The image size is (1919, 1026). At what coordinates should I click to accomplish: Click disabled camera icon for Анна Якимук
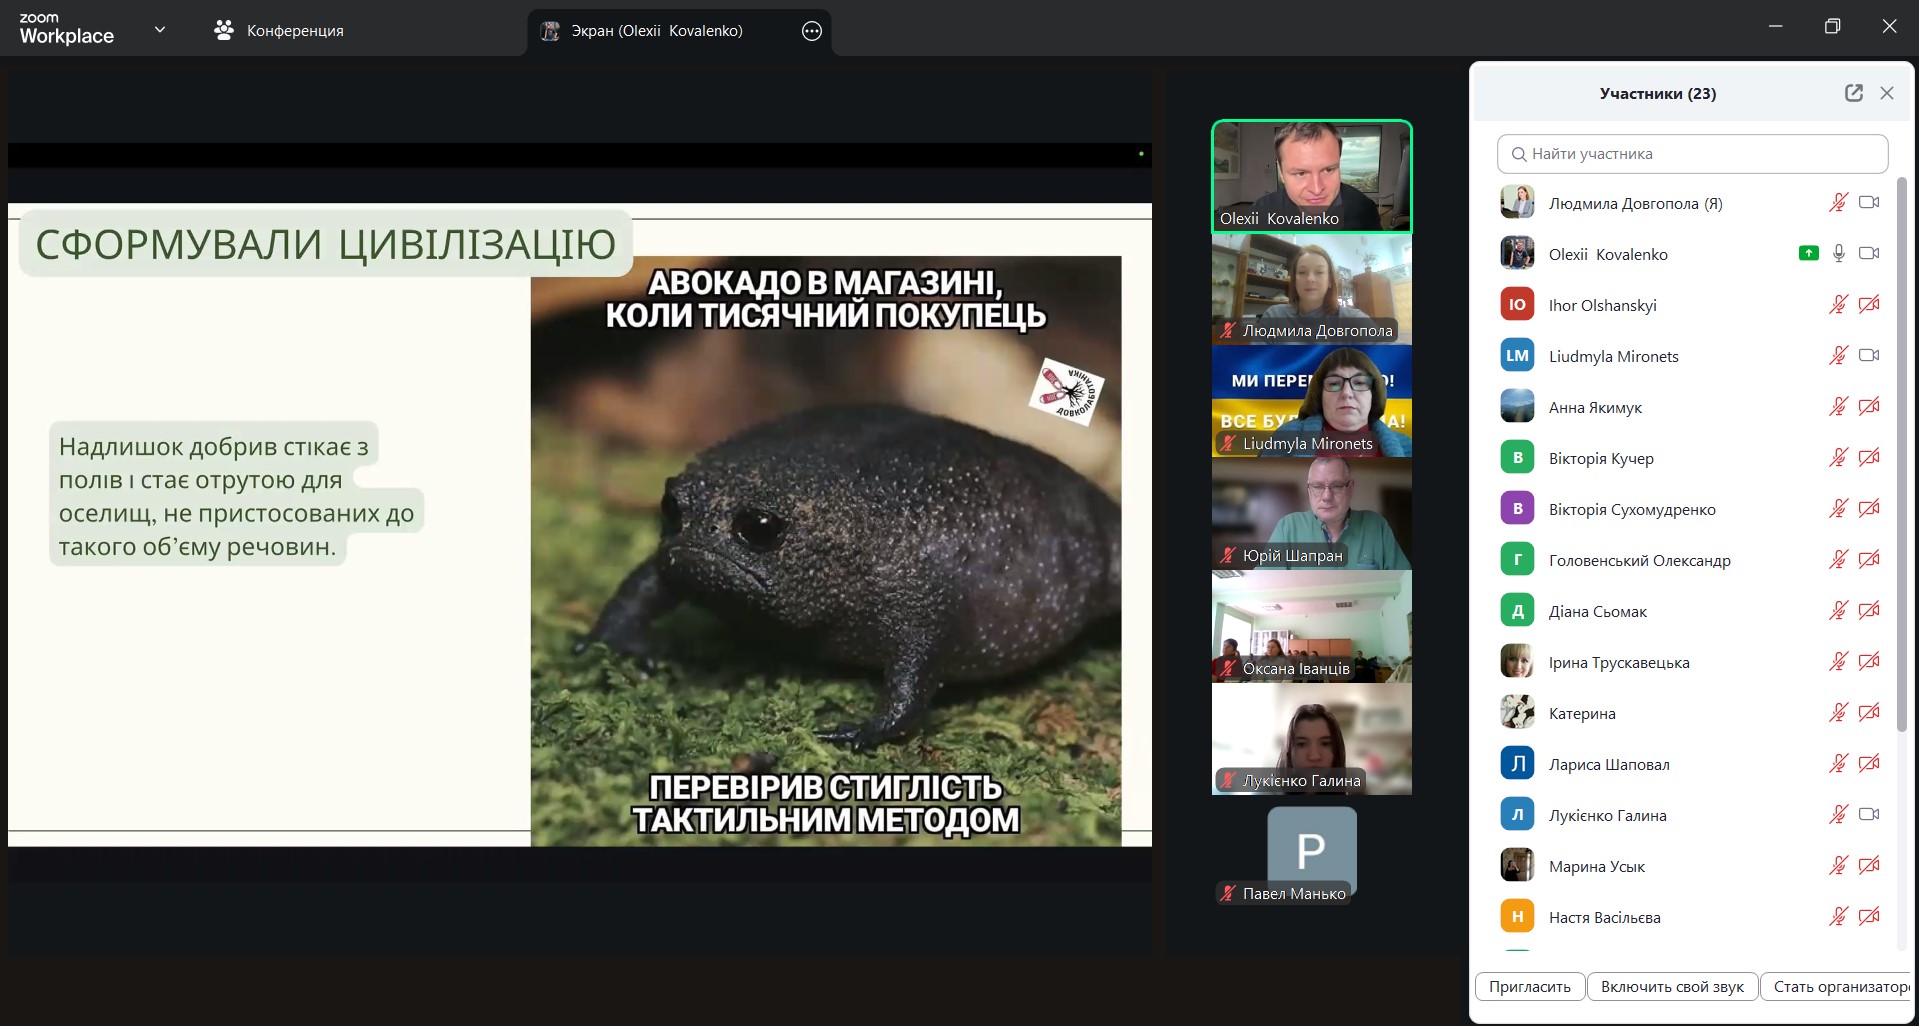(1868, 407)
